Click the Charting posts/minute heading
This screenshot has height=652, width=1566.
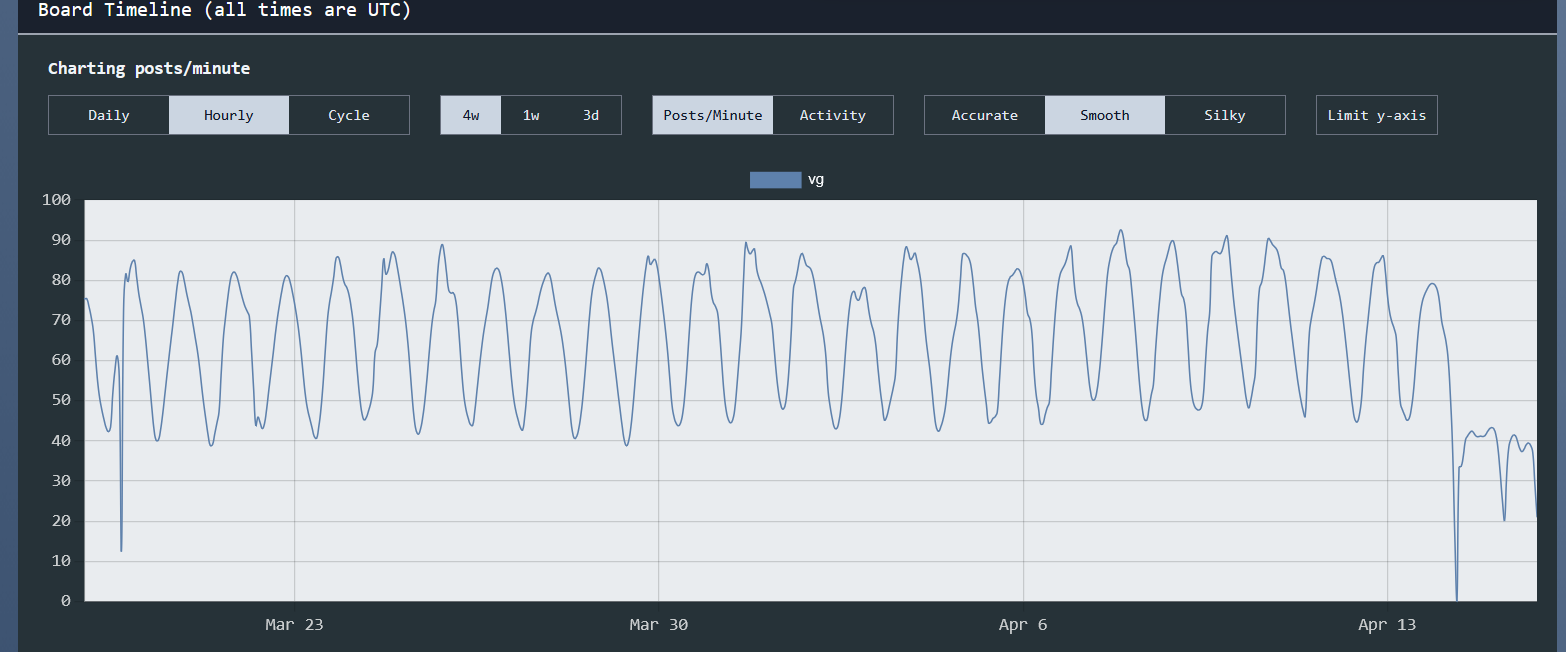coord(149,69)
